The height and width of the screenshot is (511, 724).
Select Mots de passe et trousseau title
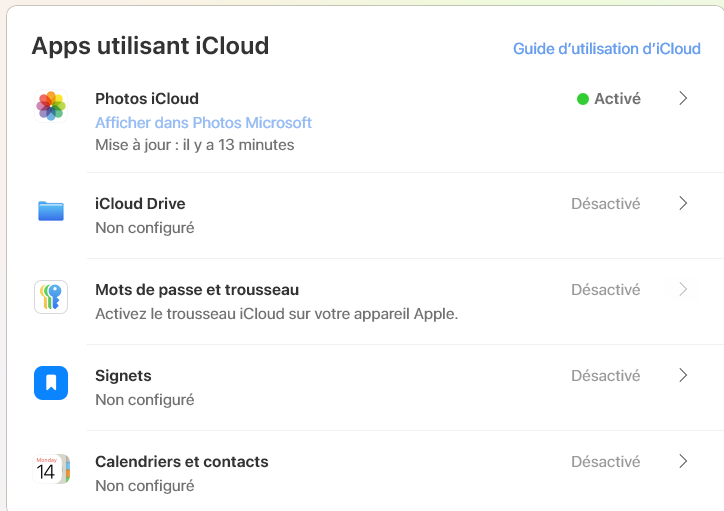click(197, 289)
